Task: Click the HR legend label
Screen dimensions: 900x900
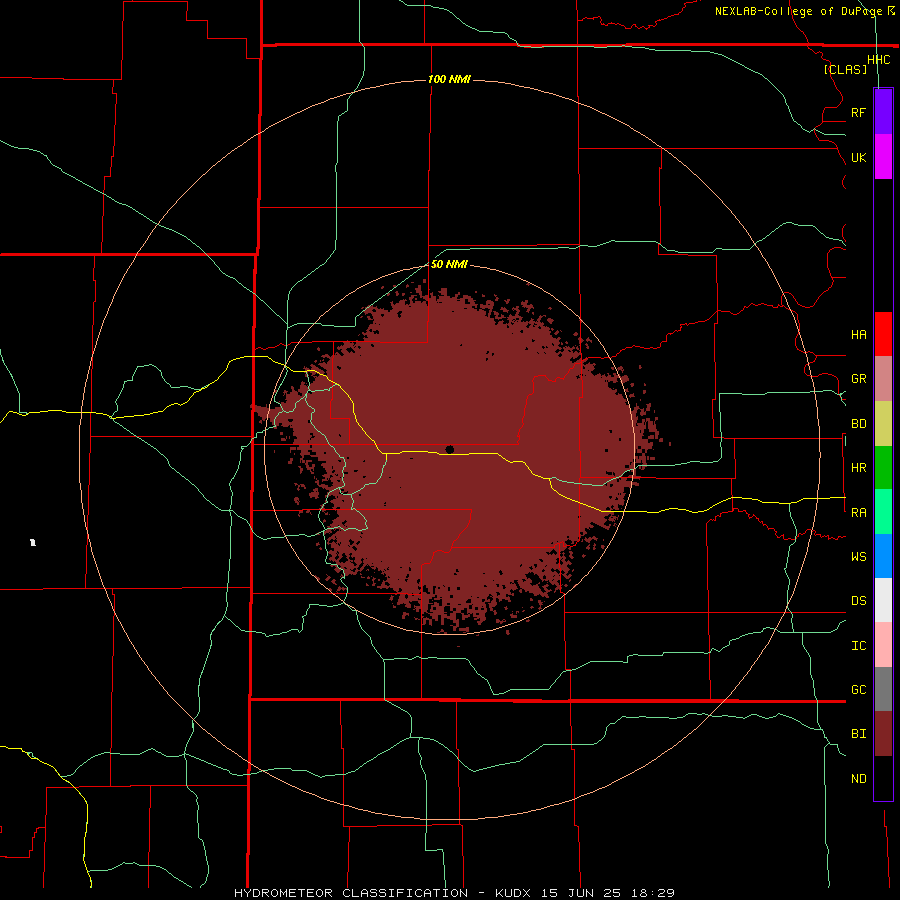Action: coord(858,468)
